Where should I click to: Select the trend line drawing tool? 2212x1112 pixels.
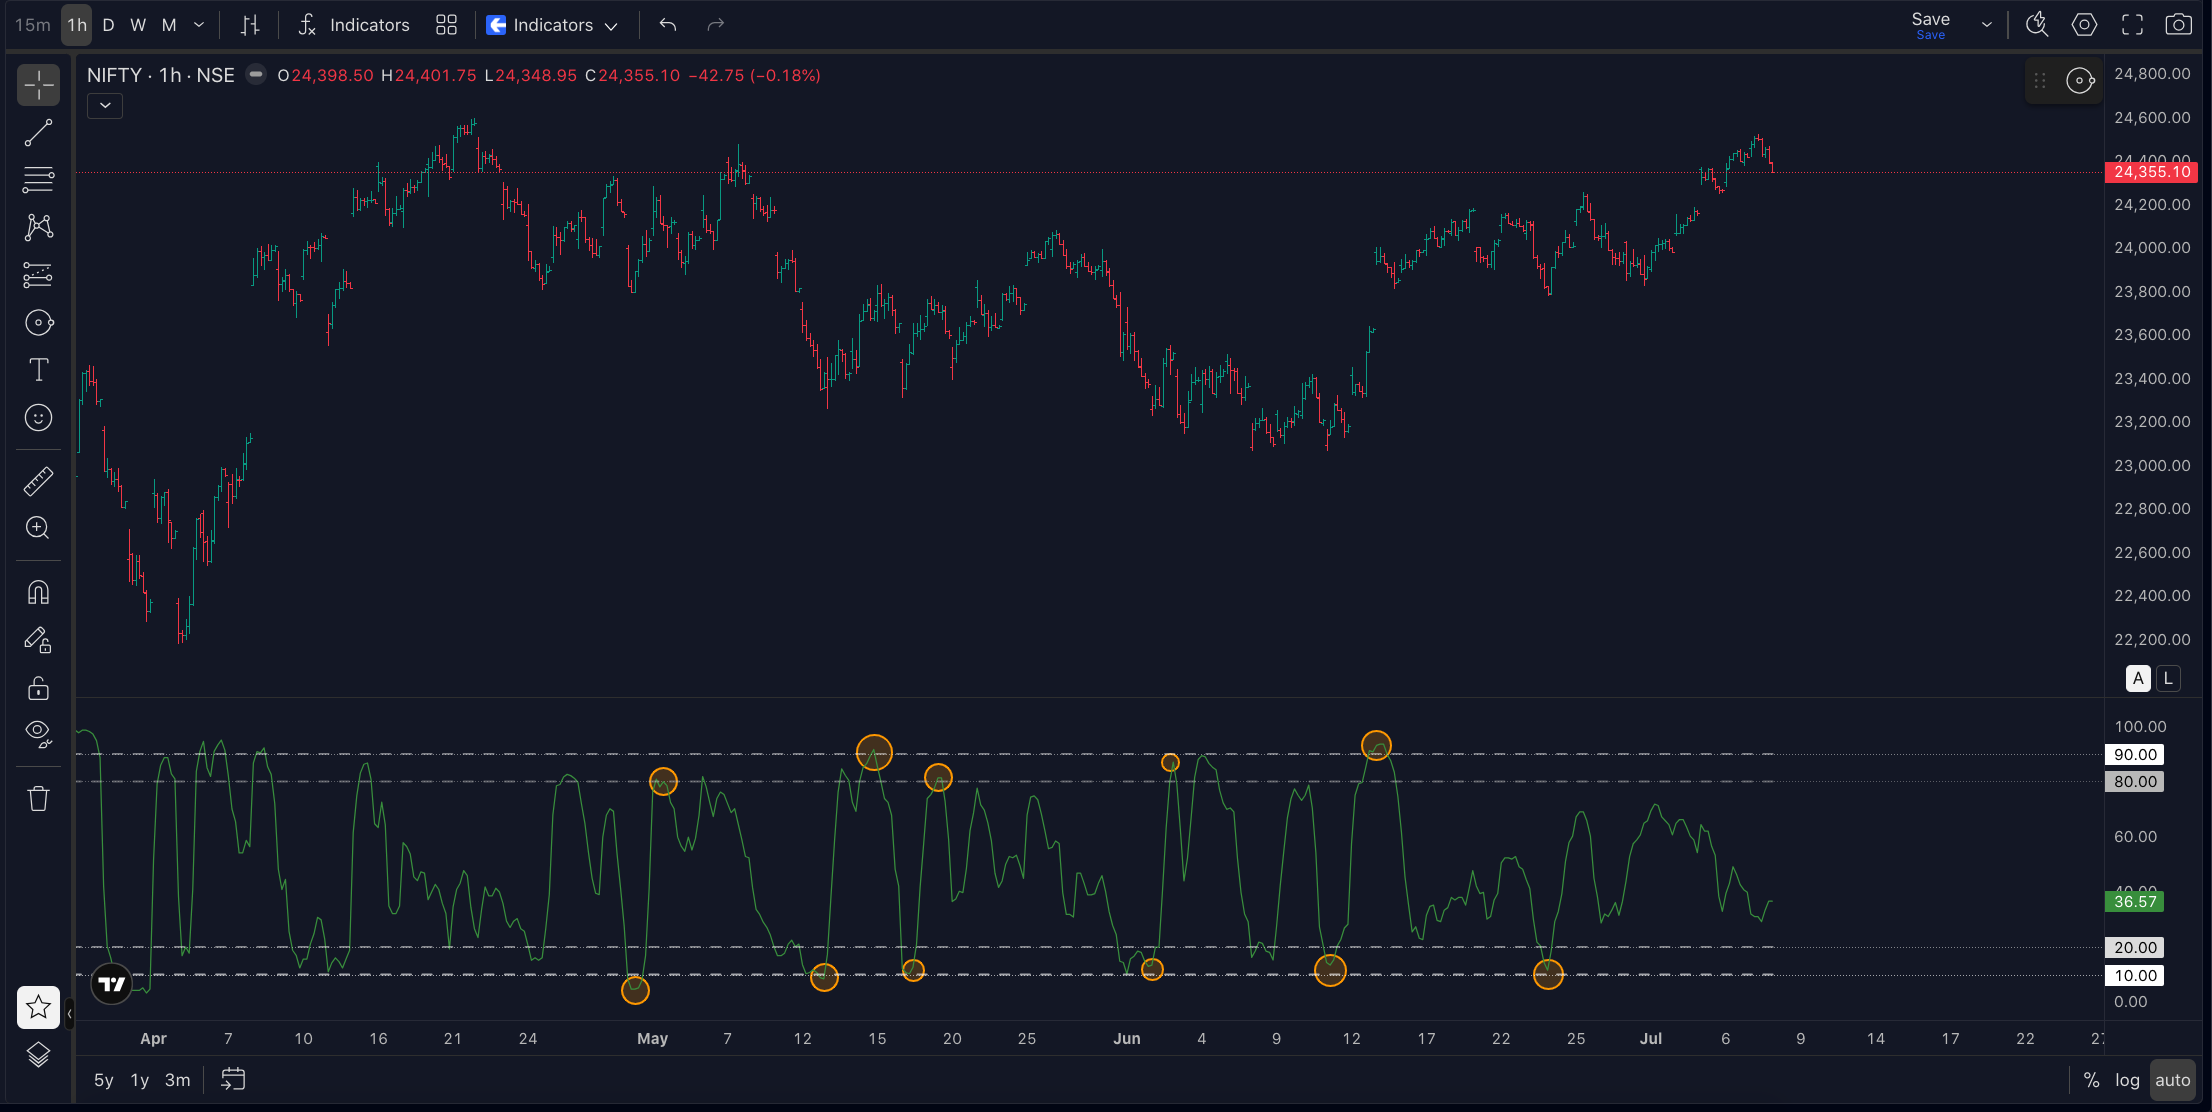click(38, 133)
